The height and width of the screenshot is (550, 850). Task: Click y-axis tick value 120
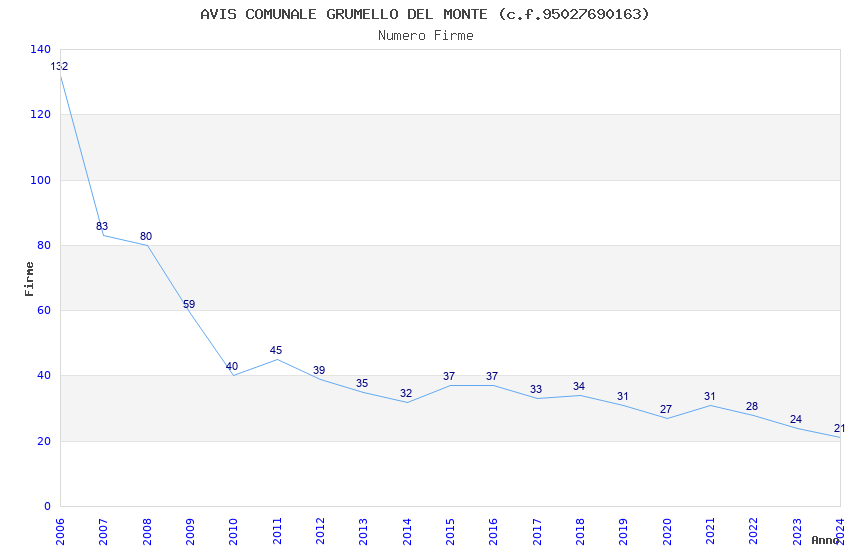41,114
